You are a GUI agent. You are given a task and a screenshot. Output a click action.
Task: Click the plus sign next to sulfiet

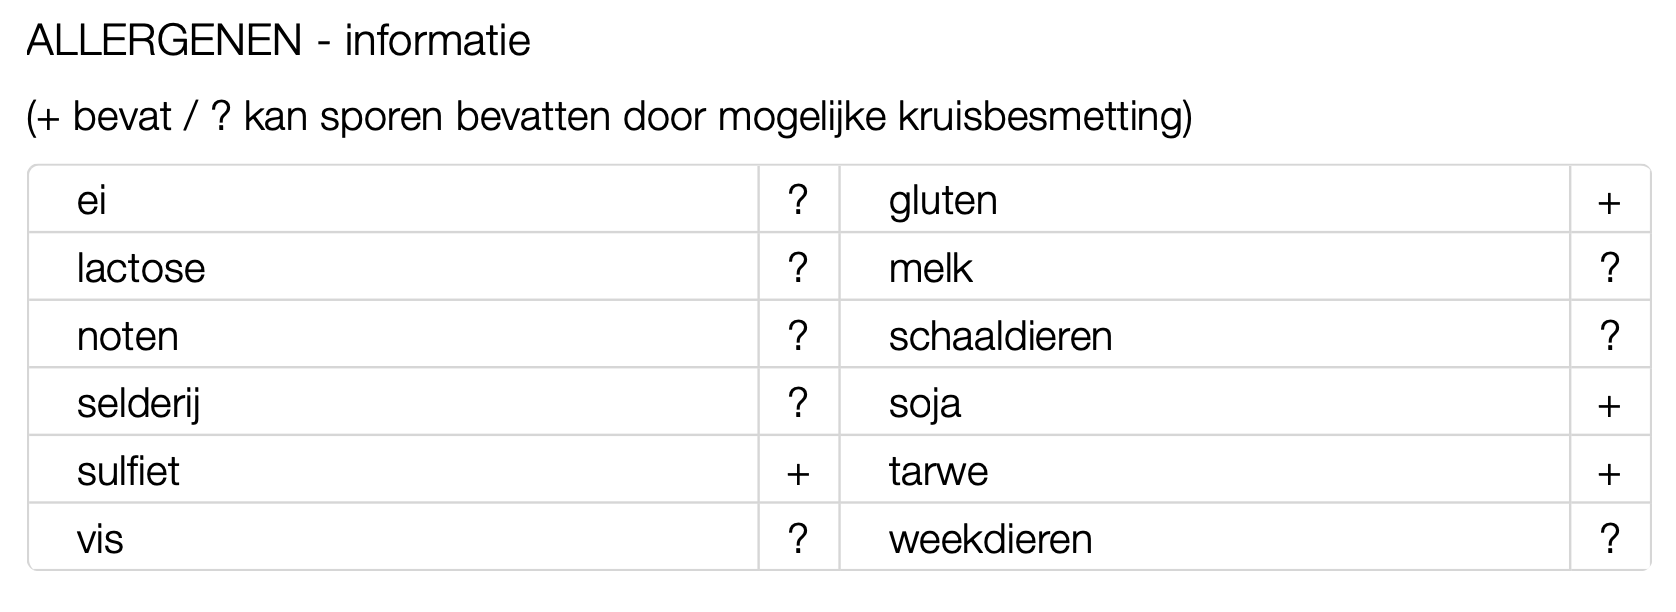pyautogui.click(x=797, y=474)
